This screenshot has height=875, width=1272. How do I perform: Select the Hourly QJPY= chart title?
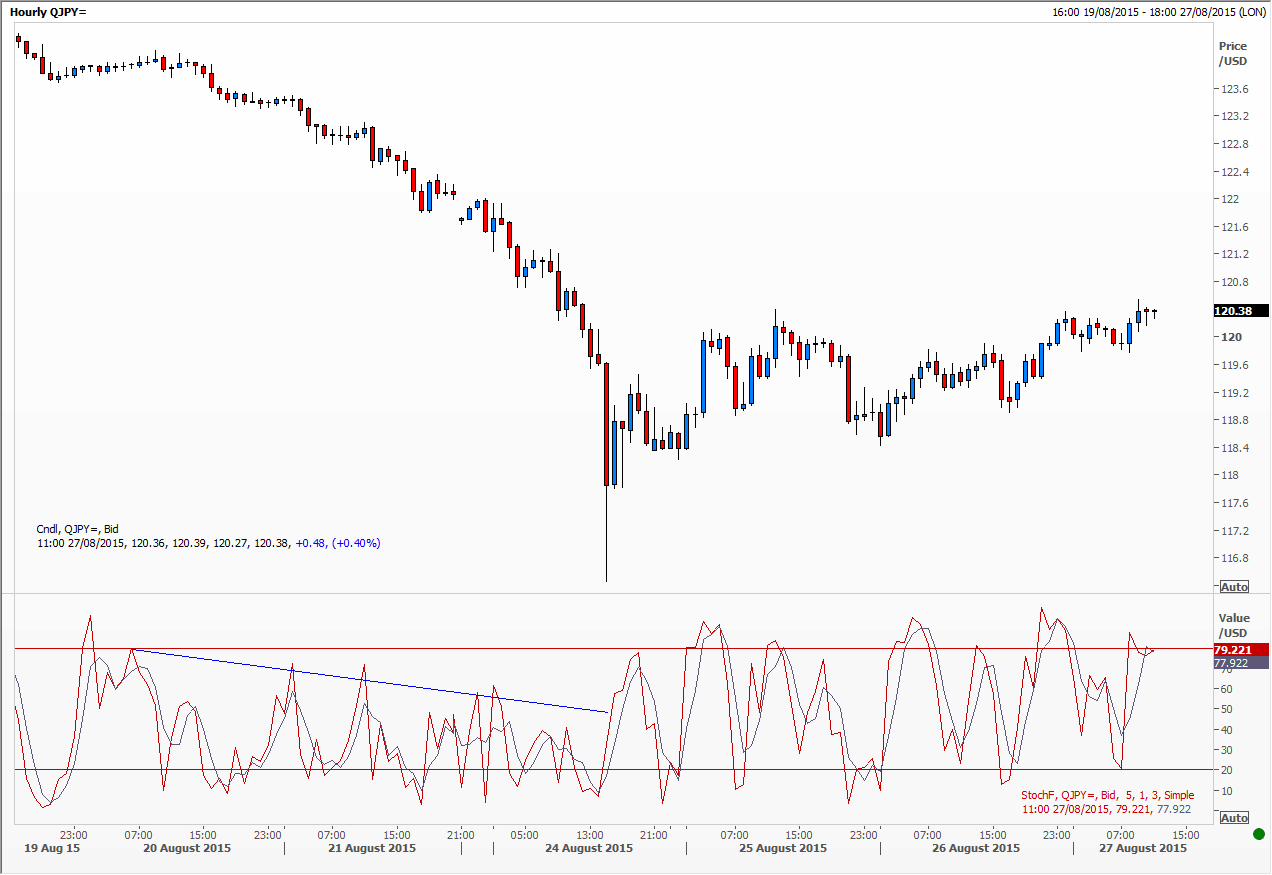point(50,12)
